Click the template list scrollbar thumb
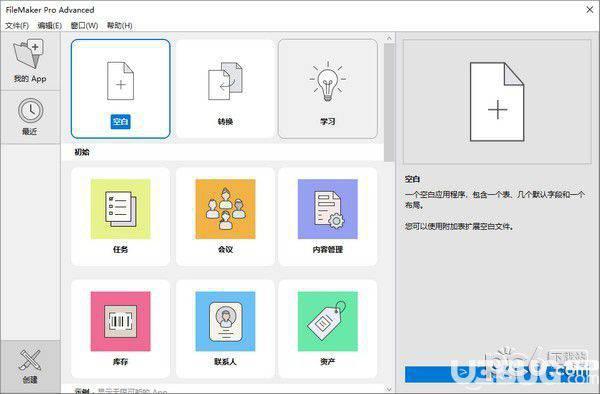Viewport: 600px width, 394px height. [389, 103]
